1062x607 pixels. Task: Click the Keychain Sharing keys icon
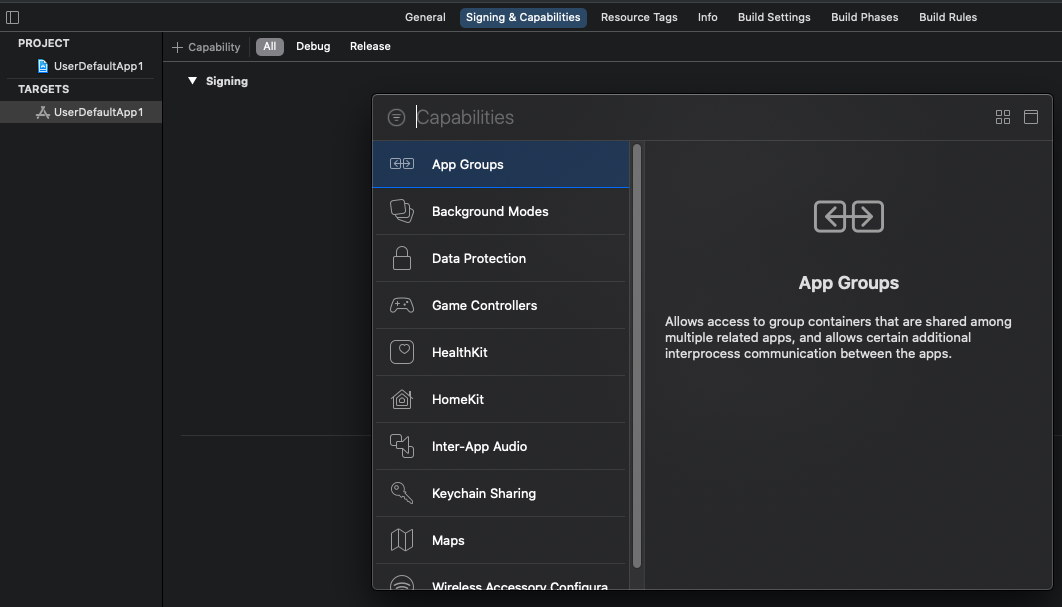point(401,493)
